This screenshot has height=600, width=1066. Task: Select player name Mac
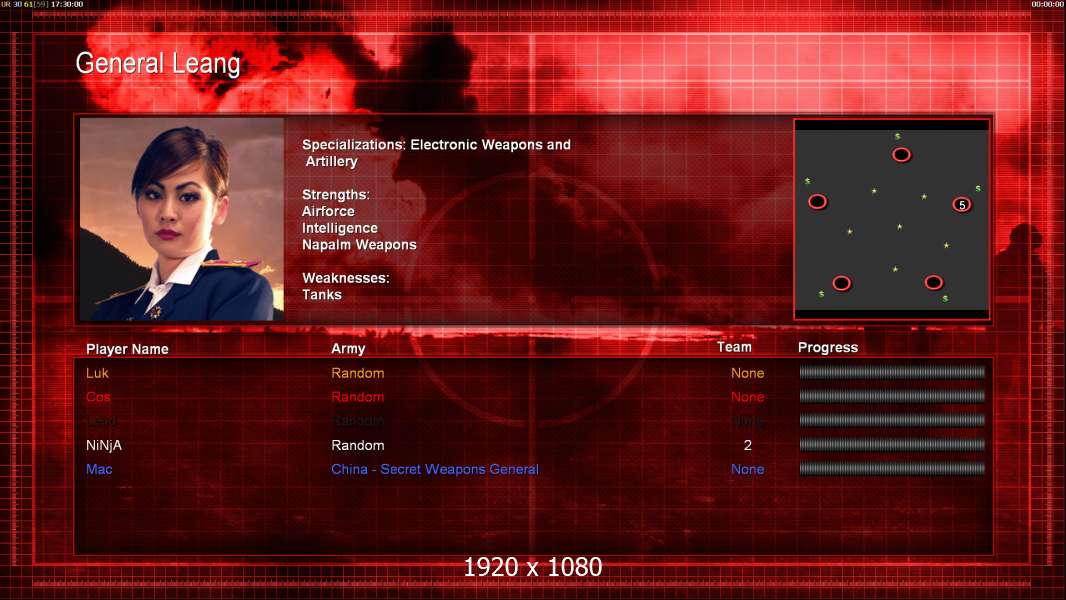pyautogui.click(x=99, y=469)
